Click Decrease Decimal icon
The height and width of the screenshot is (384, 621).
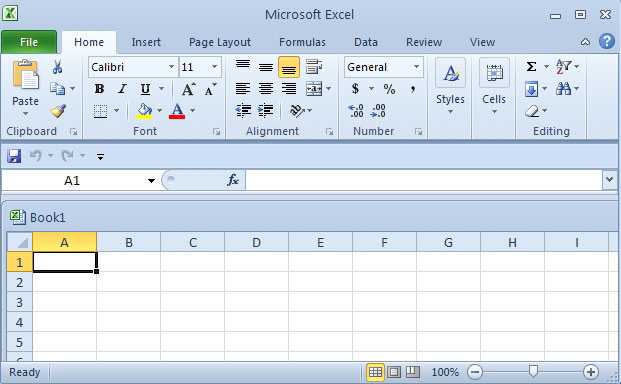click(378, 111)
